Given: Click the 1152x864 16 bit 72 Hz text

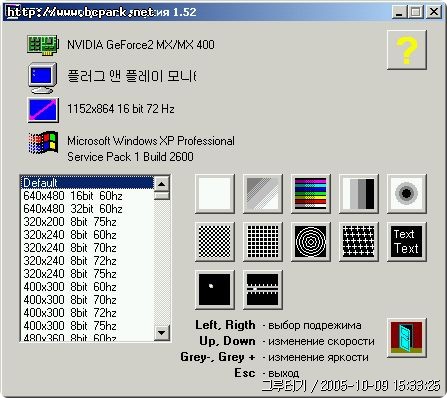Looking at the screenshot, I should (x=121, y=109).
